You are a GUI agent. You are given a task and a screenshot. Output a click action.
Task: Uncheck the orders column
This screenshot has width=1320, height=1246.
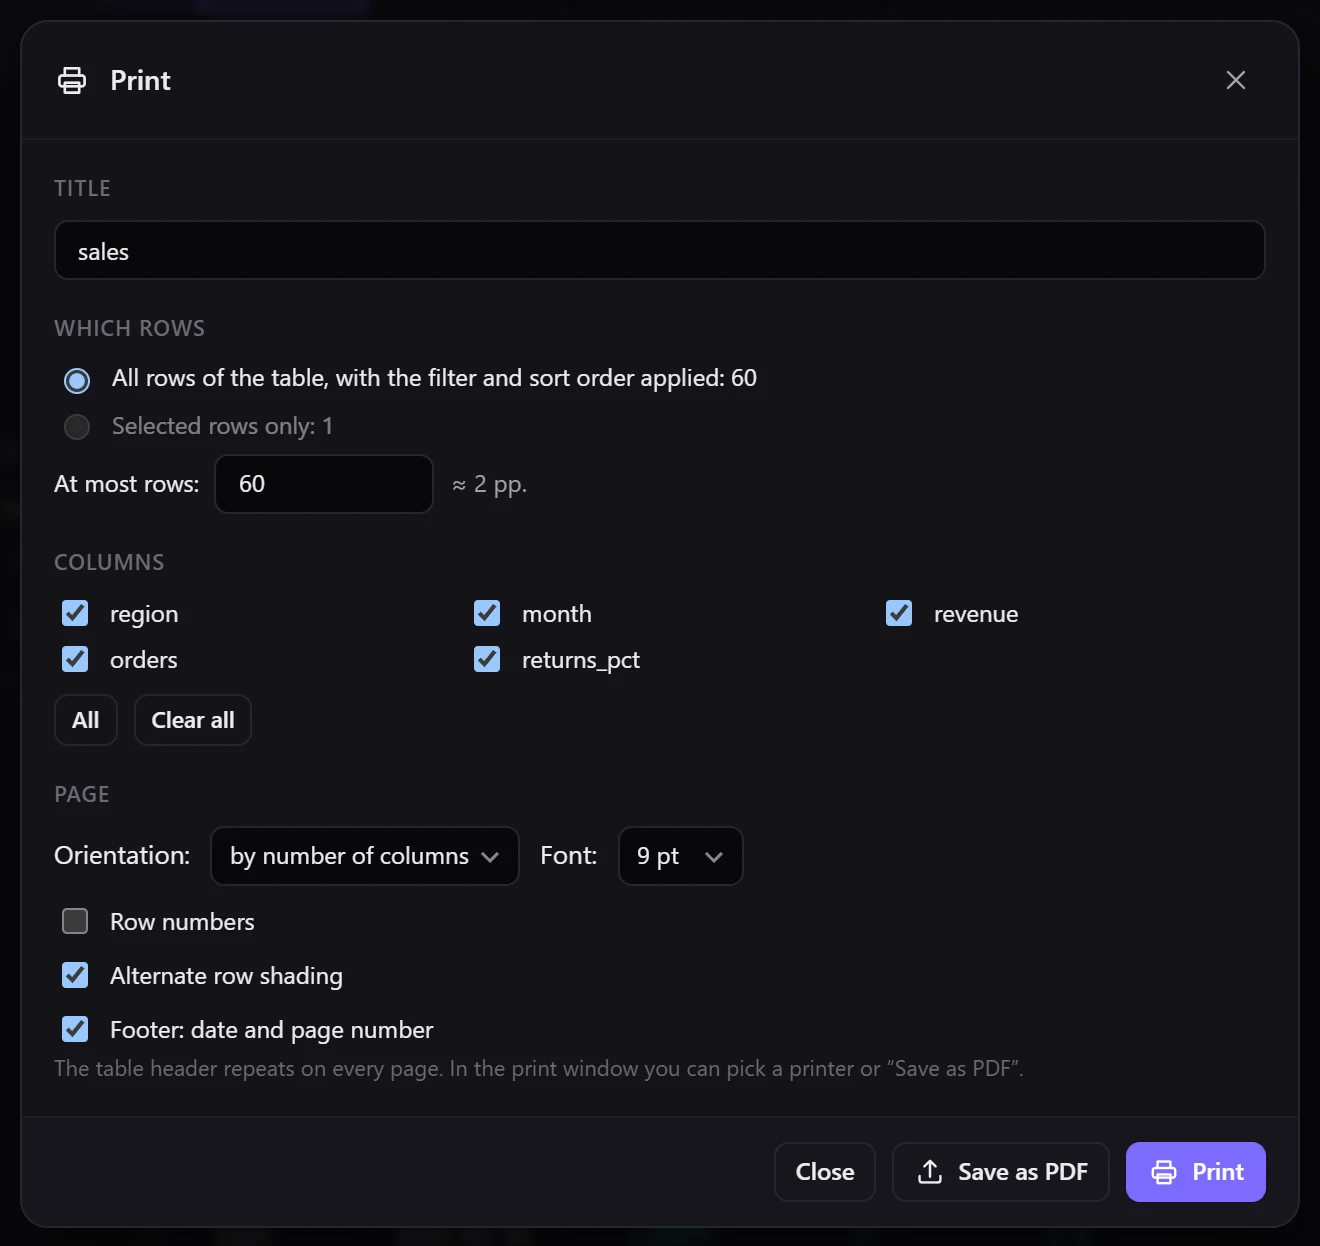point(75,659)
